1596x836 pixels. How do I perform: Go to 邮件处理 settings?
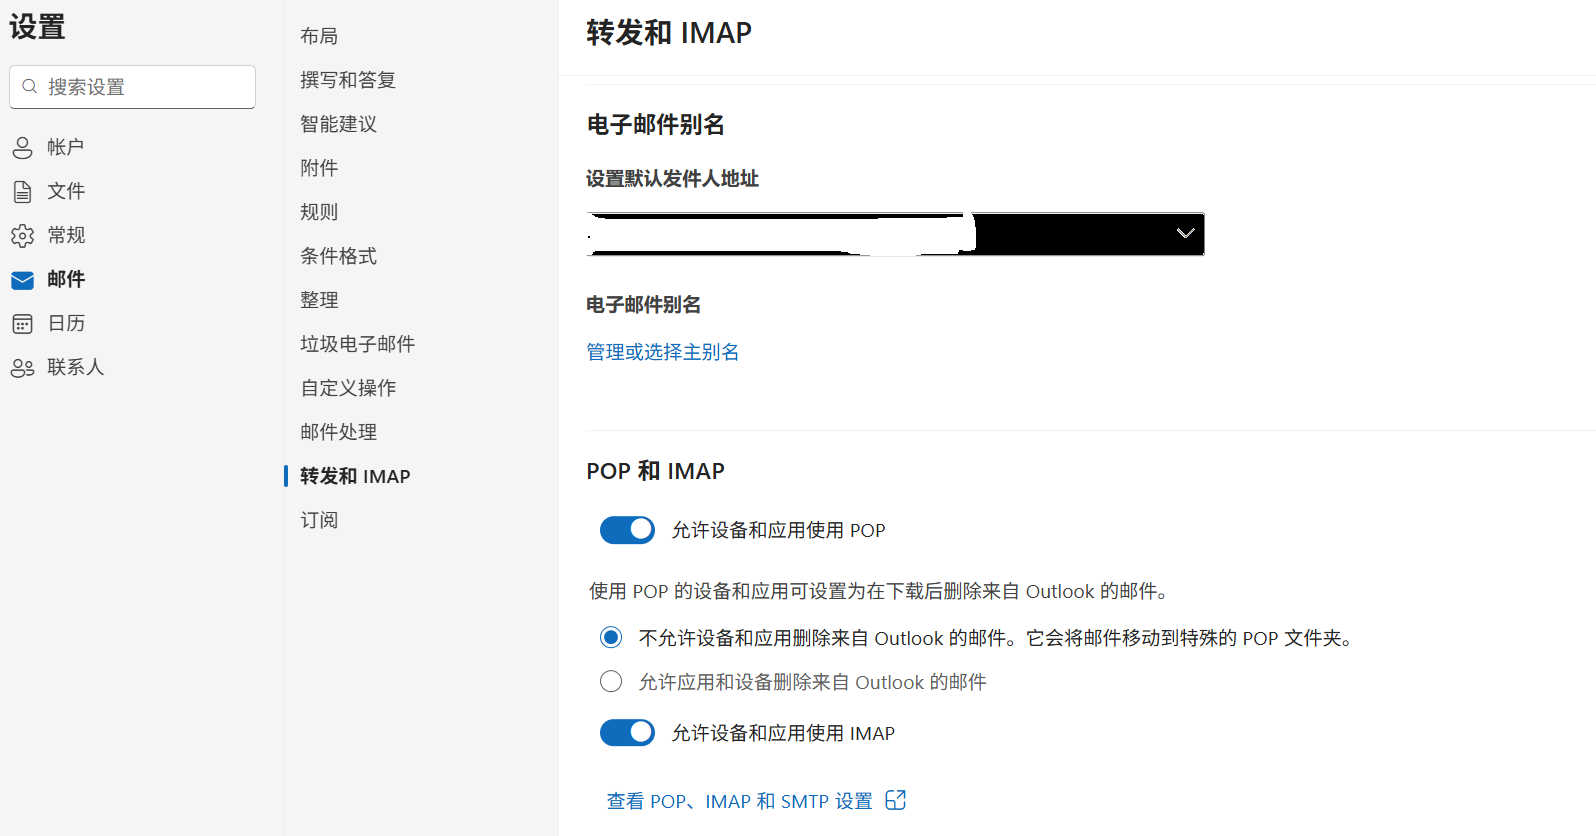pyautogui.click(x=338, y=432)
